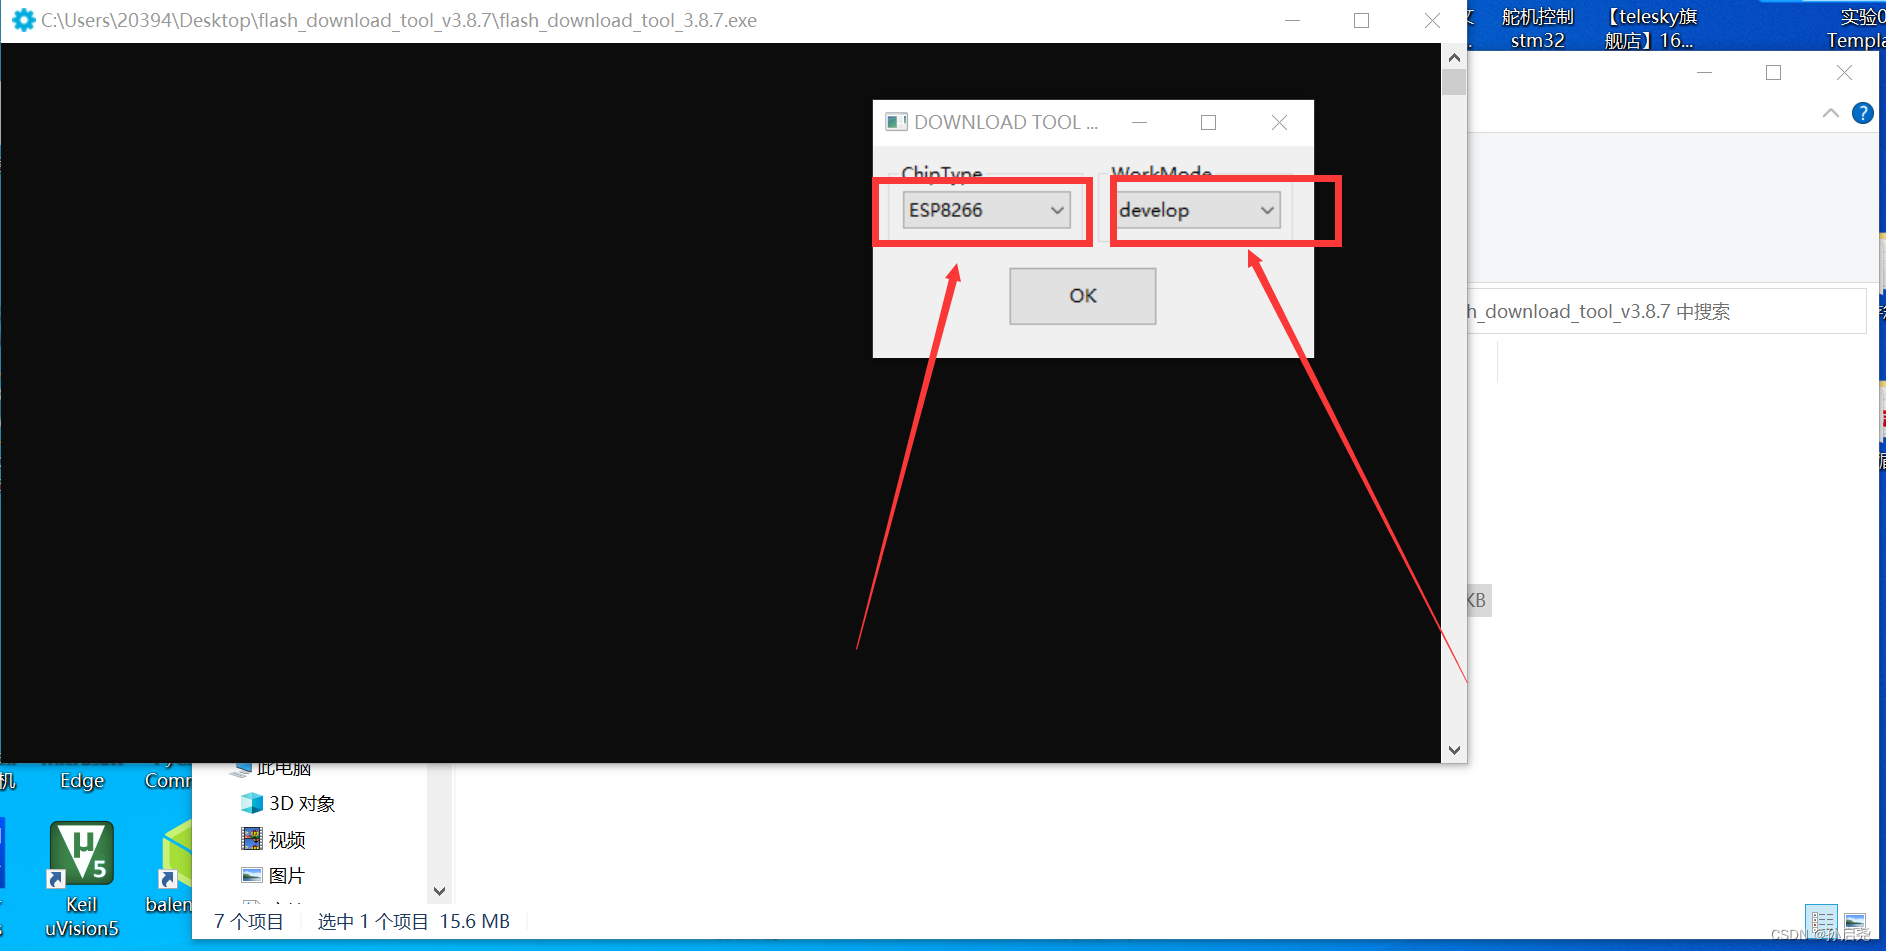The image size is (1886, 951).
Task: Click the status text 选中 1 个项目 15.6 MB
Action: 414,921
